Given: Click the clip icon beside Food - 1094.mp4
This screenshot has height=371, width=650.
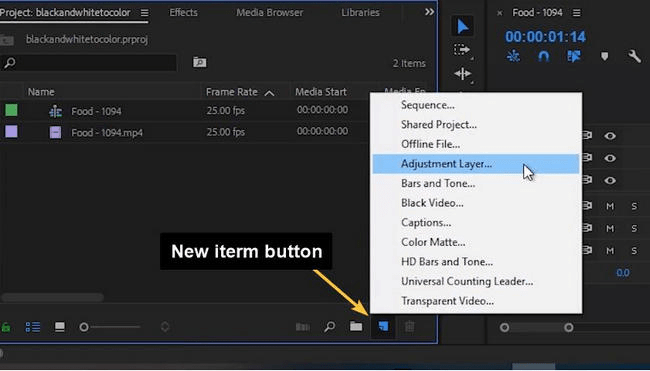Looking at the screenshot, I should pyautogui.click(x=56, y=132).
